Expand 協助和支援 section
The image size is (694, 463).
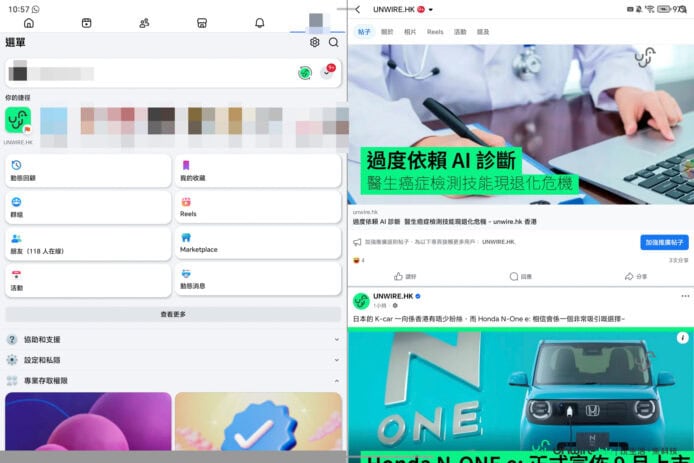click(335, 340)
